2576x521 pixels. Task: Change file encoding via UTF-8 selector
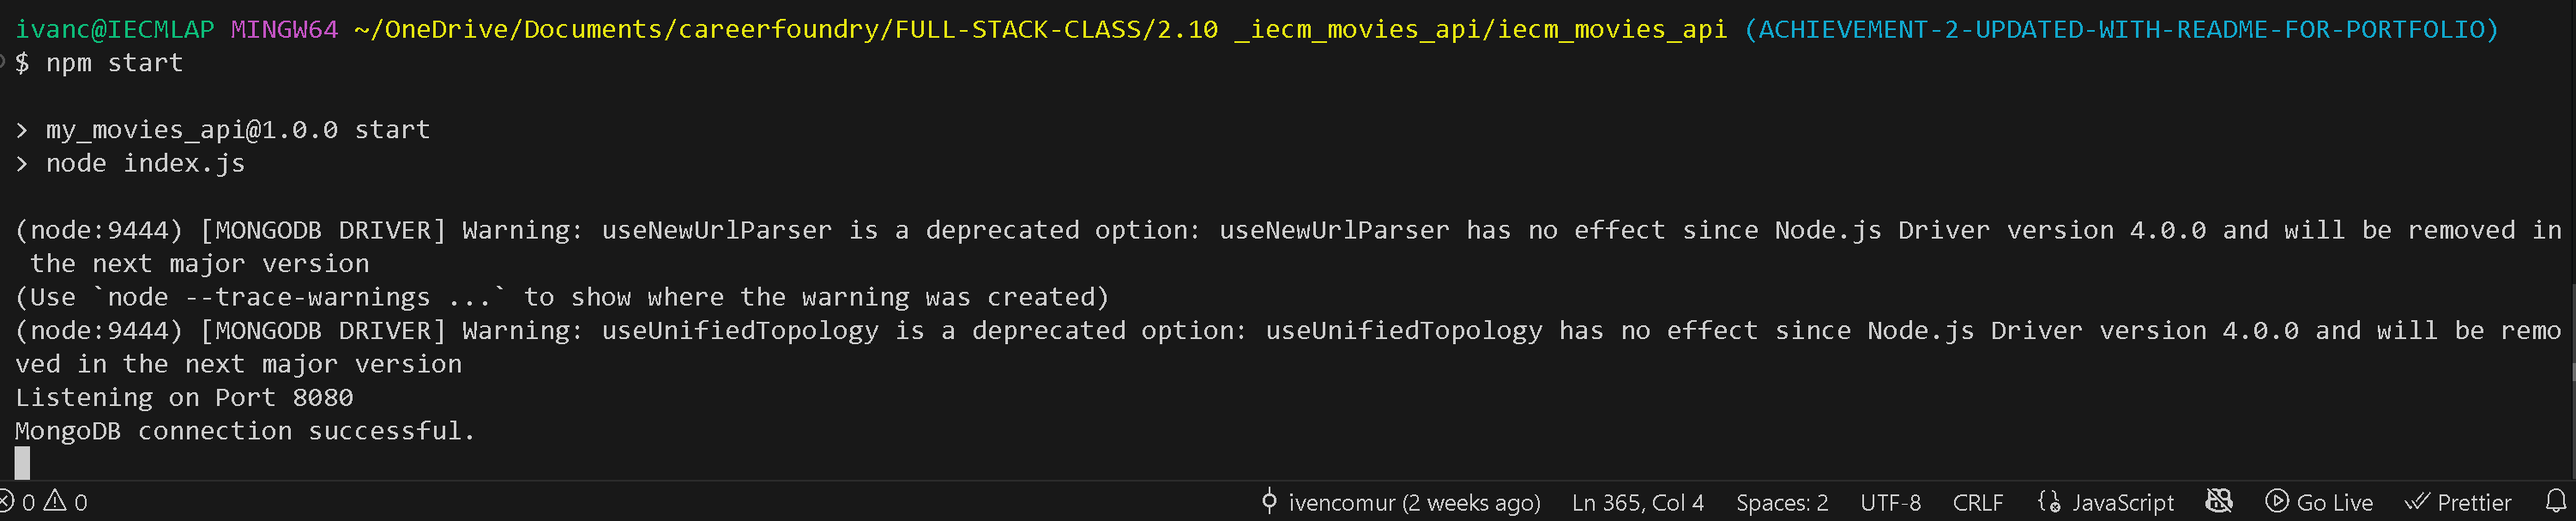(1890, 502)
